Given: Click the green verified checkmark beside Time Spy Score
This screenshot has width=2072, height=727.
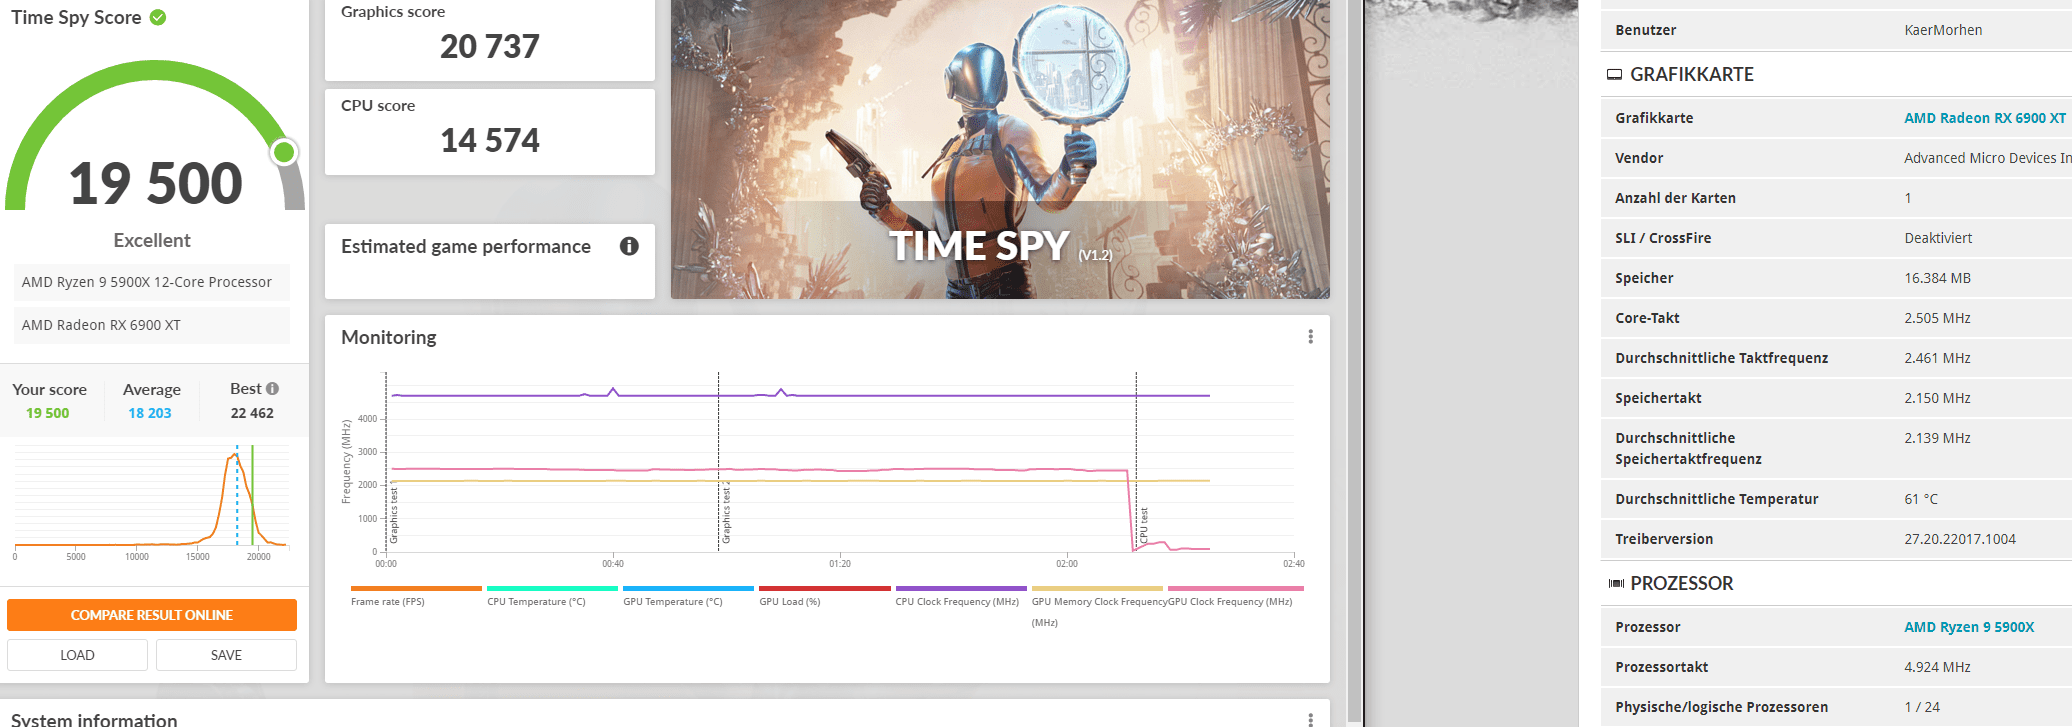Looking at the screenshot, I should click(158, 17).
